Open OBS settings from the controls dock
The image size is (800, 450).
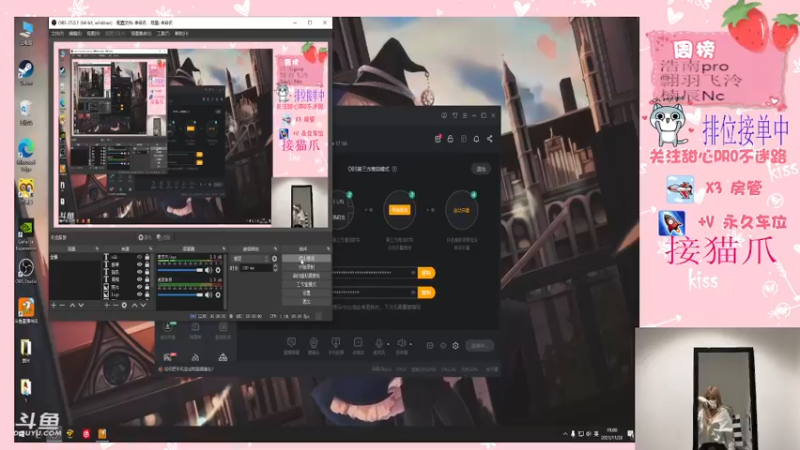click(306, 293)
